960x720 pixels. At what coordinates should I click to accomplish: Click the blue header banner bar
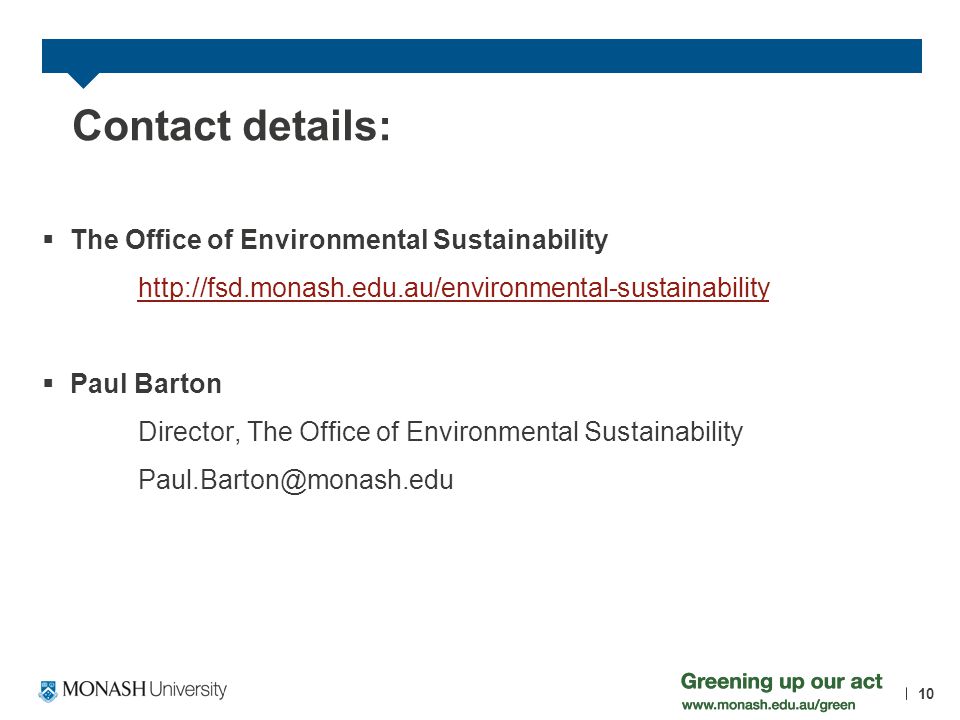[x=482, y=56]
